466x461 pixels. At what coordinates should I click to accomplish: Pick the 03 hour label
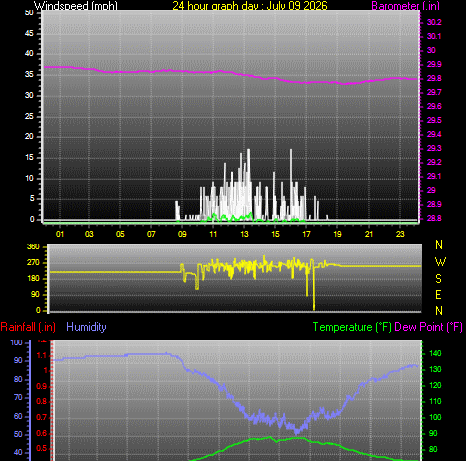click(x=89, y=234)
